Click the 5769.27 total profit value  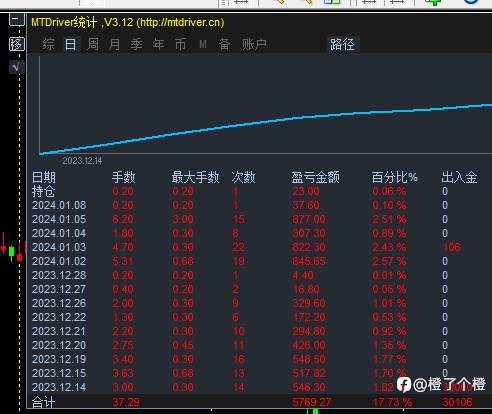pyautogui.click(x=311, y=402)
